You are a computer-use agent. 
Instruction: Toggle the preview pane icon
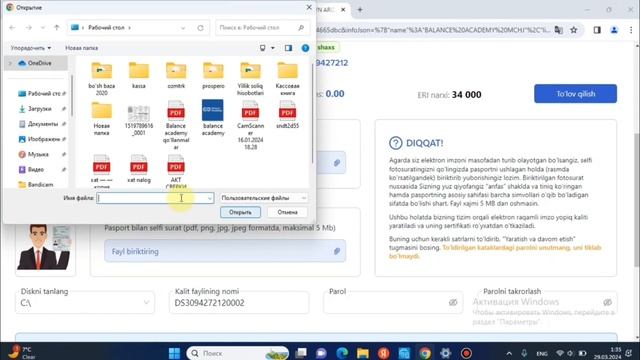point(289,48)
